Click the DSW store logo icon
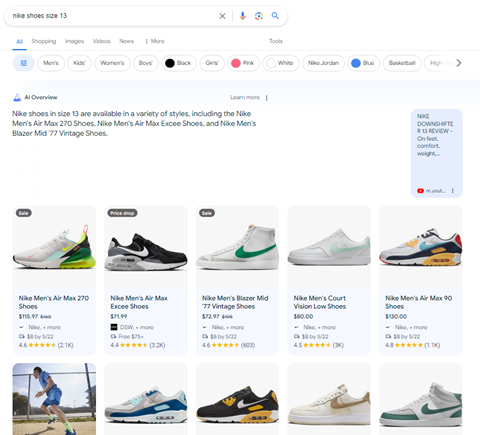This screenshot has height=435, width=480. (x=114, y=327)
